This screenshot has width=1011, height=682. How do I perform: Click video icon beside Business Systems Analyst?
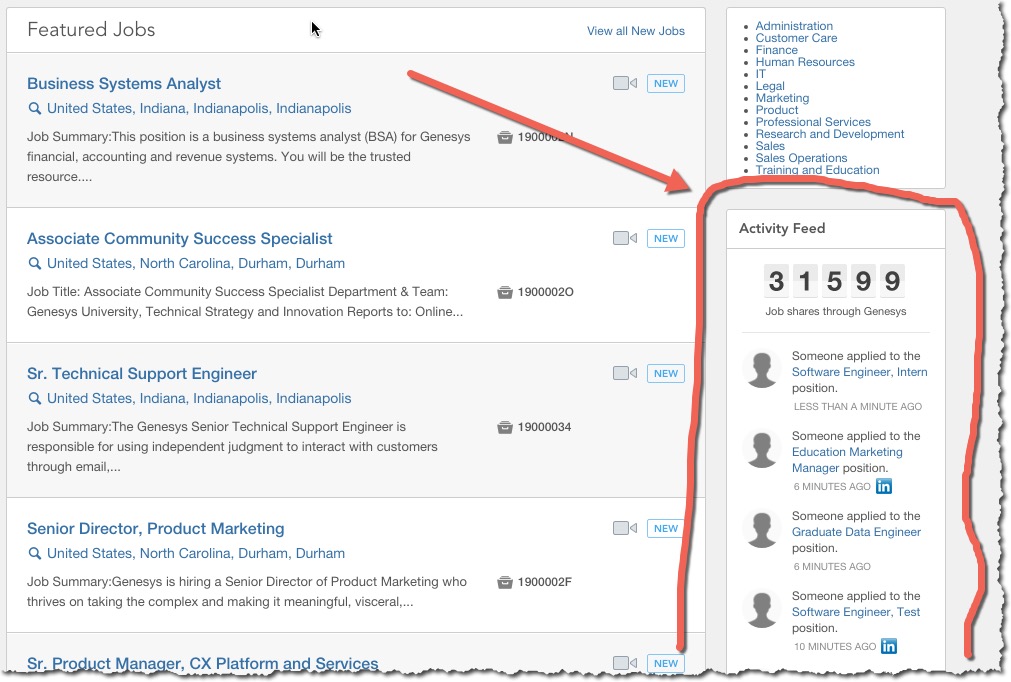click(x=624, y=84)
